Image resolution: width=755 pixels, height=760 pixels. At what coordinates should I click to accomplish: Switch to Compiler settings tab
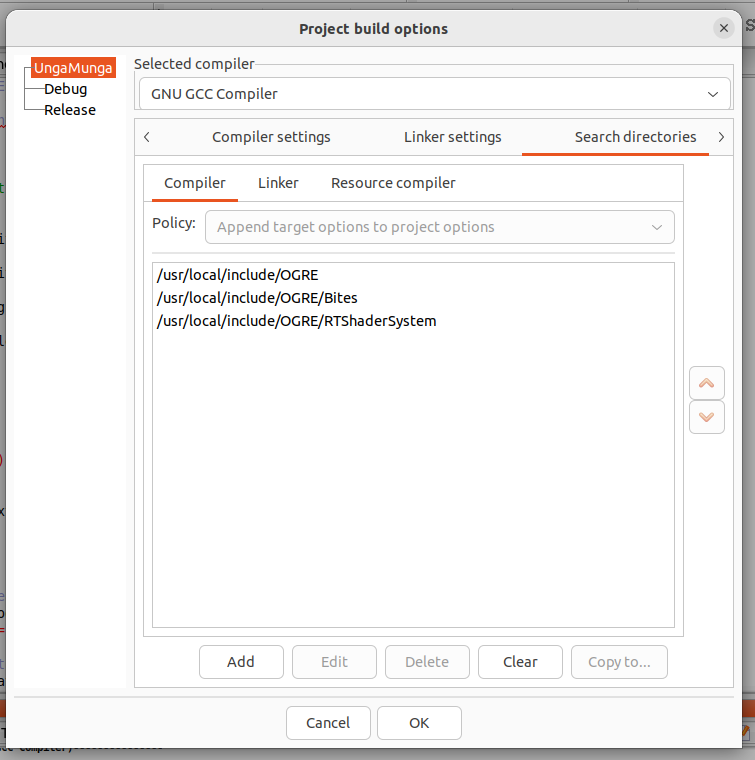[x=271, y=137]
